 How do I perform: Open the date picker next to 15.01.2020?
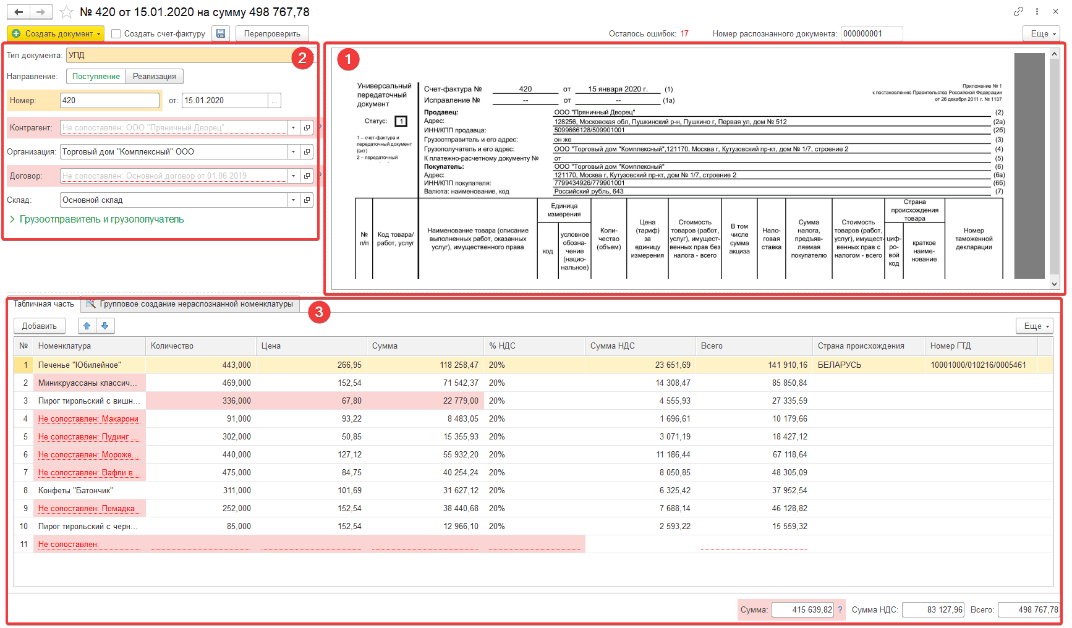274,100
